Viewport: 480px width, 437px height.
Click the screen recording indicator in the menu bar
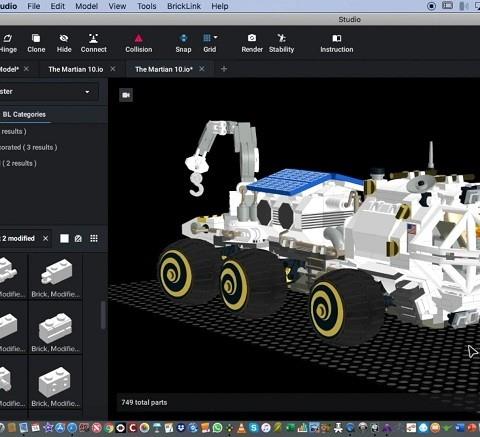point(431,6)
